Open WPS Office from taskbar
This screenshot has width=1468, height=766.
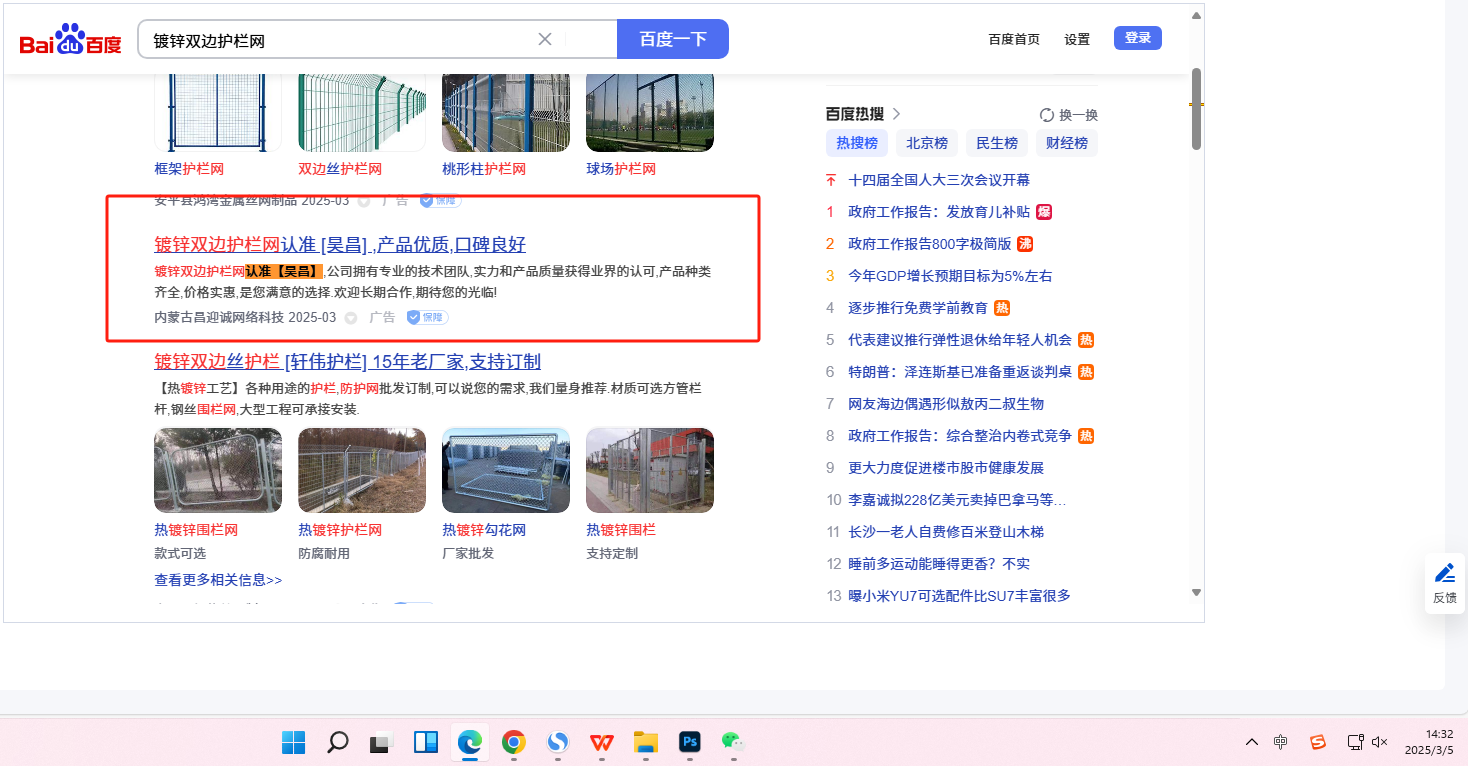click(x=601, y=742)
